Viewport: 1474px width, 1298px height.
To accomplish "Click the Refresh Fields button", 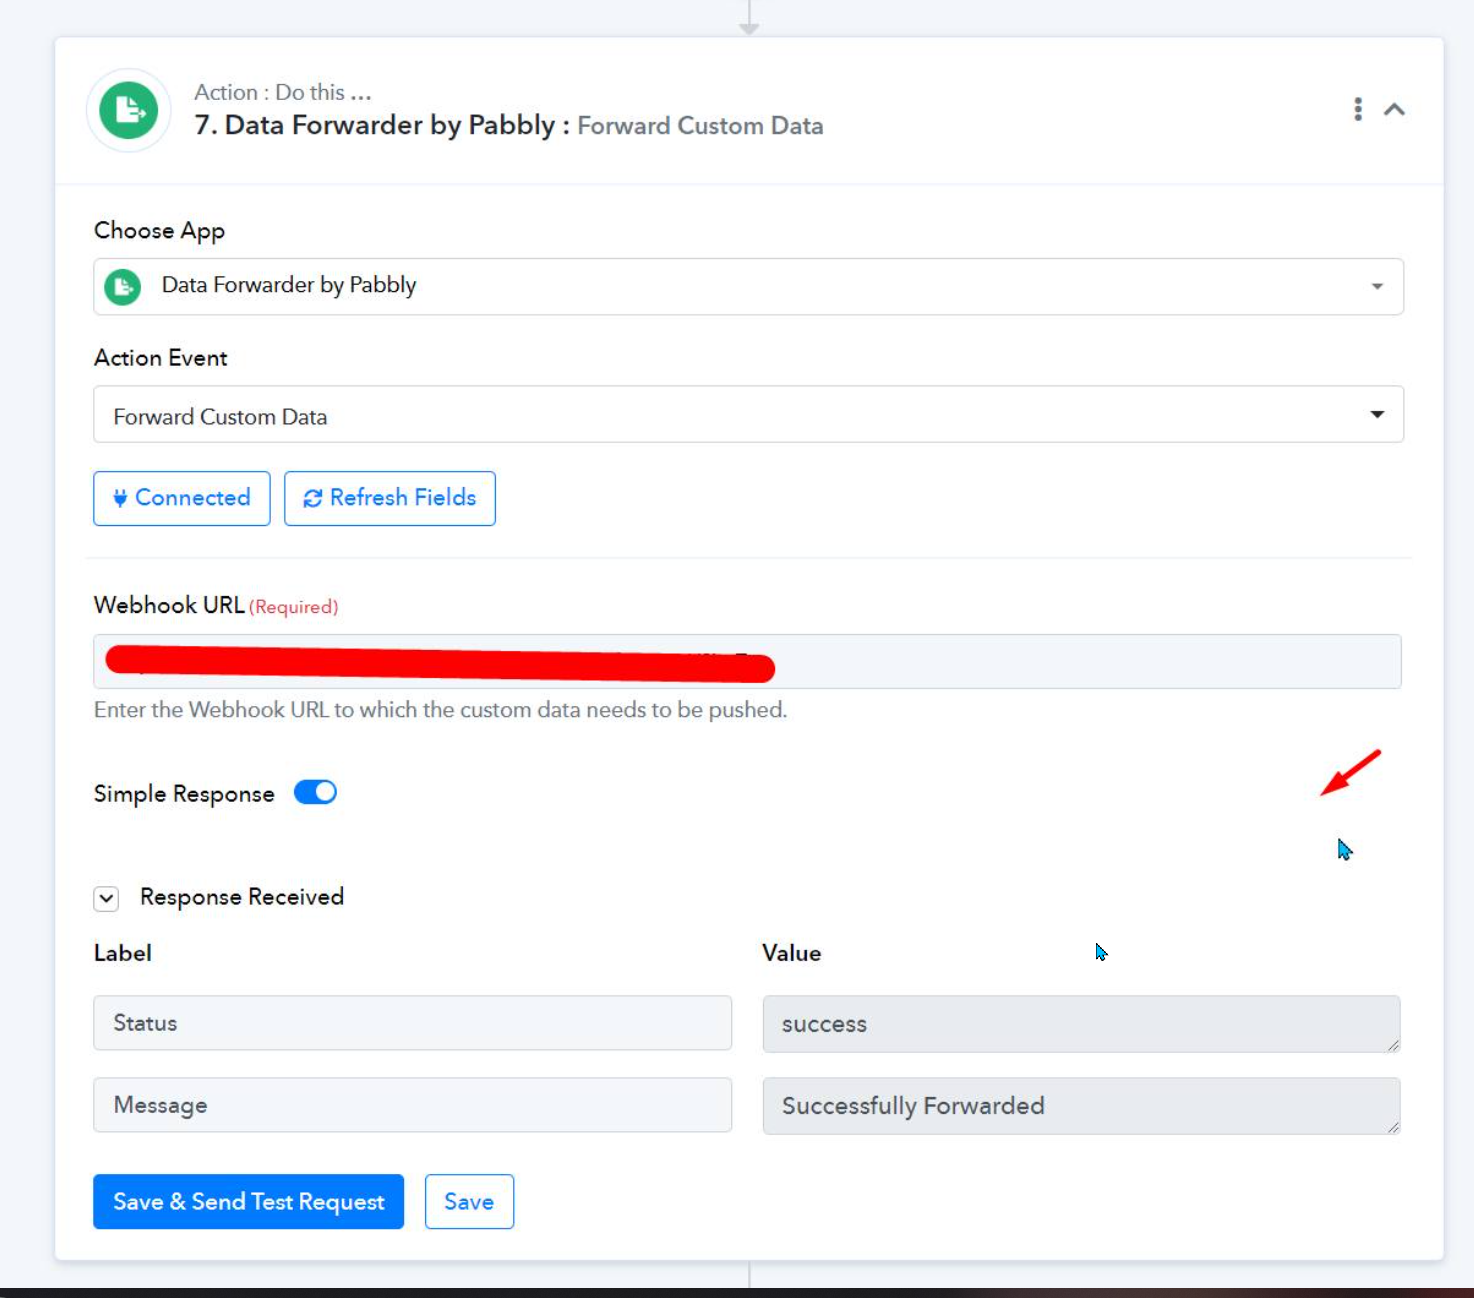I will click(x=390, y=498).
